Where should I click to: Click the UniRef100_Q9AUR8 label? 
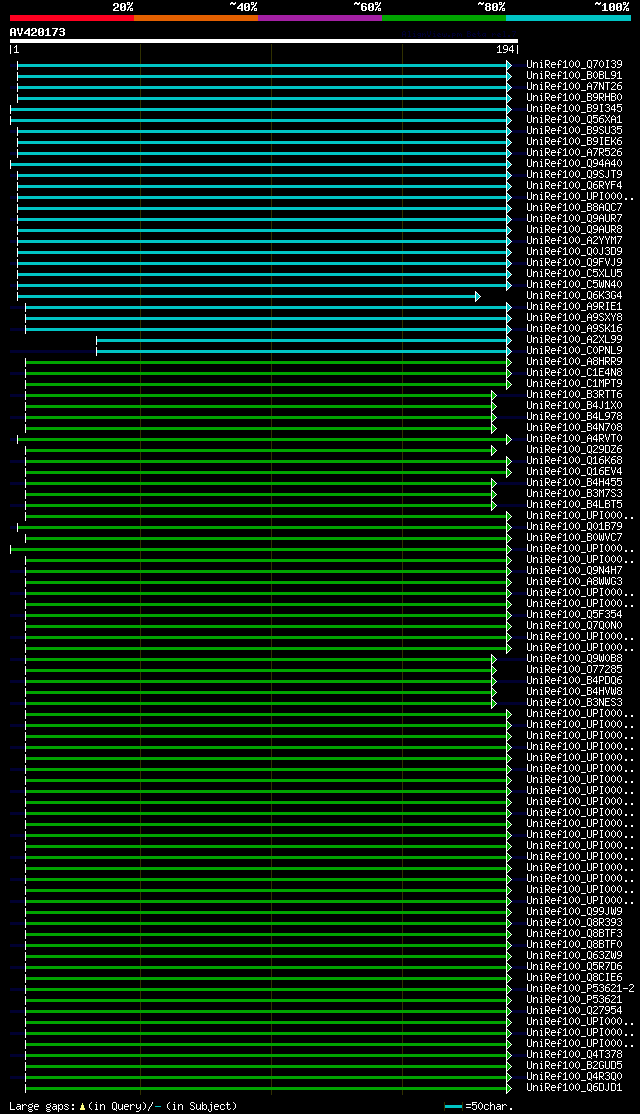pos(574,229)
